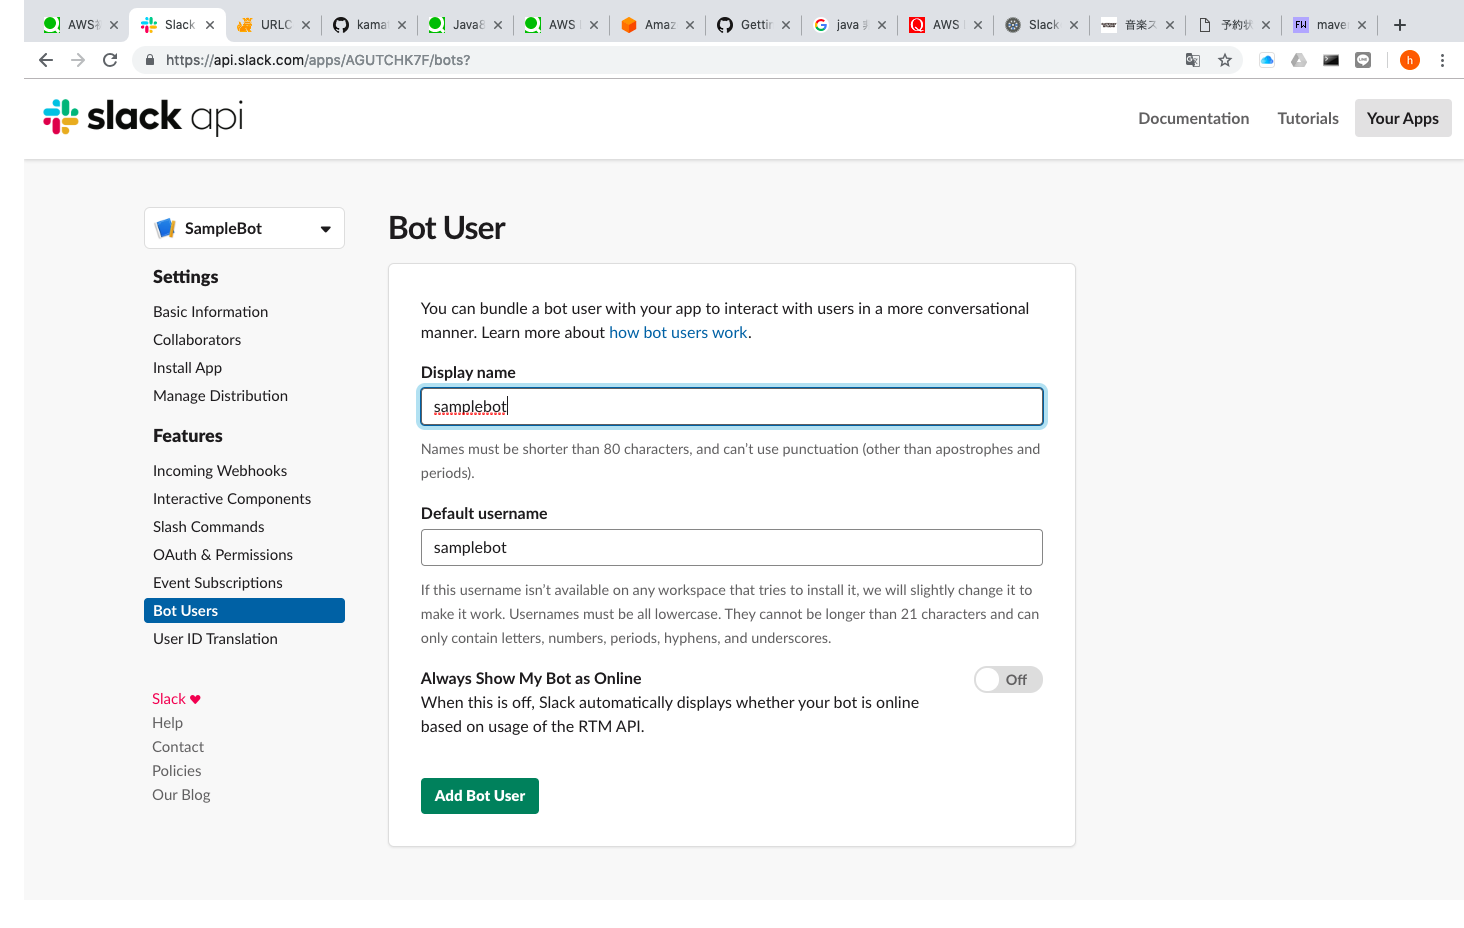
Task: Open the Help footer link
Action: pos(167,723)
